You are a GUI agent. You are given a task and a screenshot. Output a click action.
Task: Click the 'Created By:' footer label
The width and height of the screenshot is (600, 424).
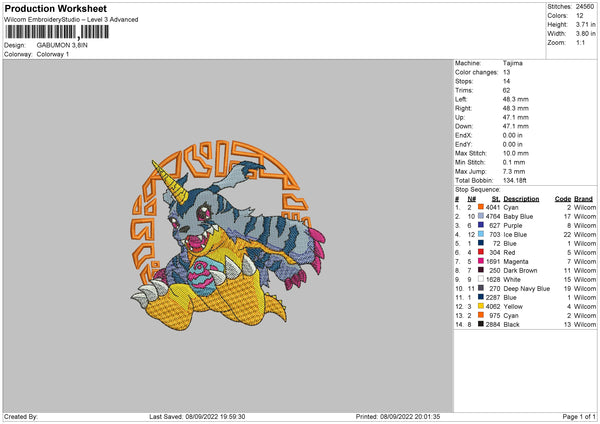point(21,416)
